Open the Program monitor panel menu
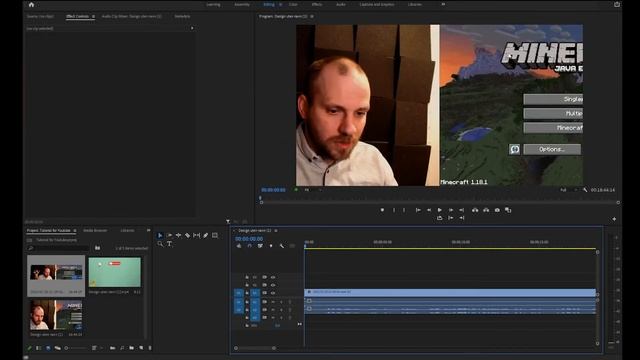Viewport: 640px width, 360px height. tap(312, 16)
